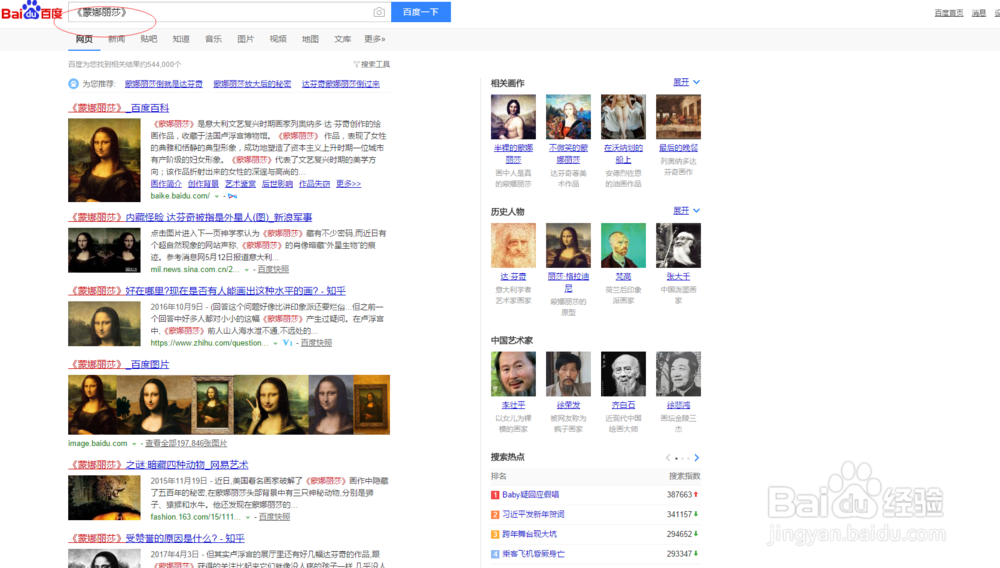Open dropdown arrow after fashion.163.com URL
Viewport: 1000px width, 568px height.
tap(248, 517)
